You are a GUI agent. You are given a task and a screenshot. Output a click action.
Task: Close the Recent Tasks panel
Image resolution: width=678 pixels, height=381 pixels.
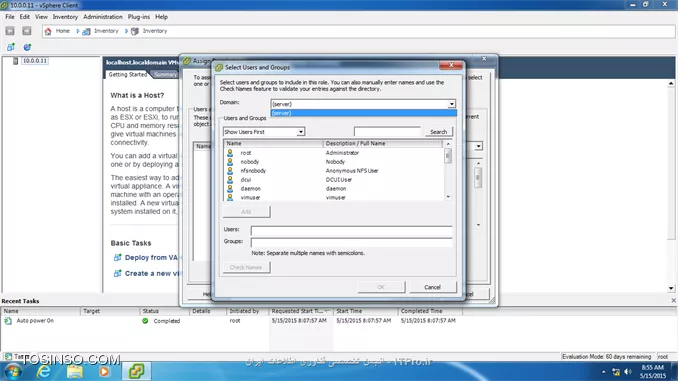point(673,301)
